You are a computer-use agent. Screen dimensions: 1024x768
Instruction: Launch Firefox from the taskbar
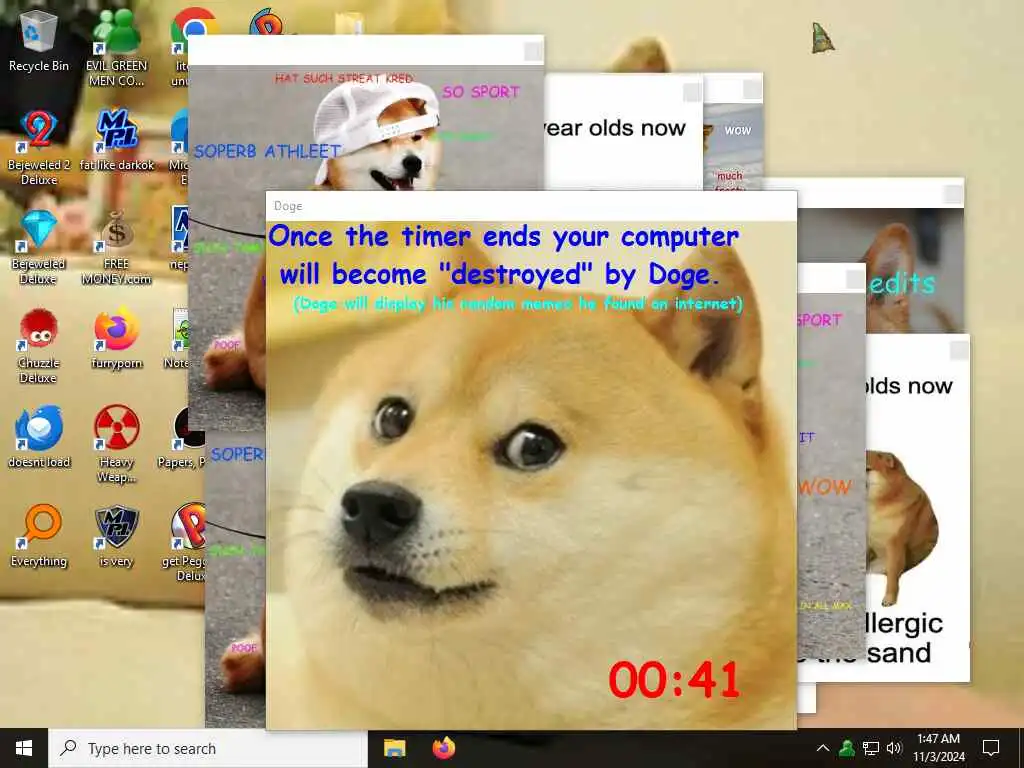click(x=444, y=748)
